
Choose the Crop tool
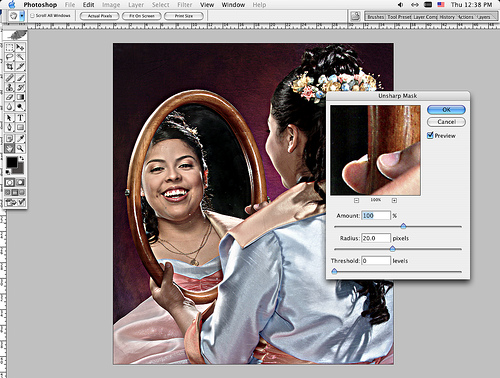[x=9, y=67]
